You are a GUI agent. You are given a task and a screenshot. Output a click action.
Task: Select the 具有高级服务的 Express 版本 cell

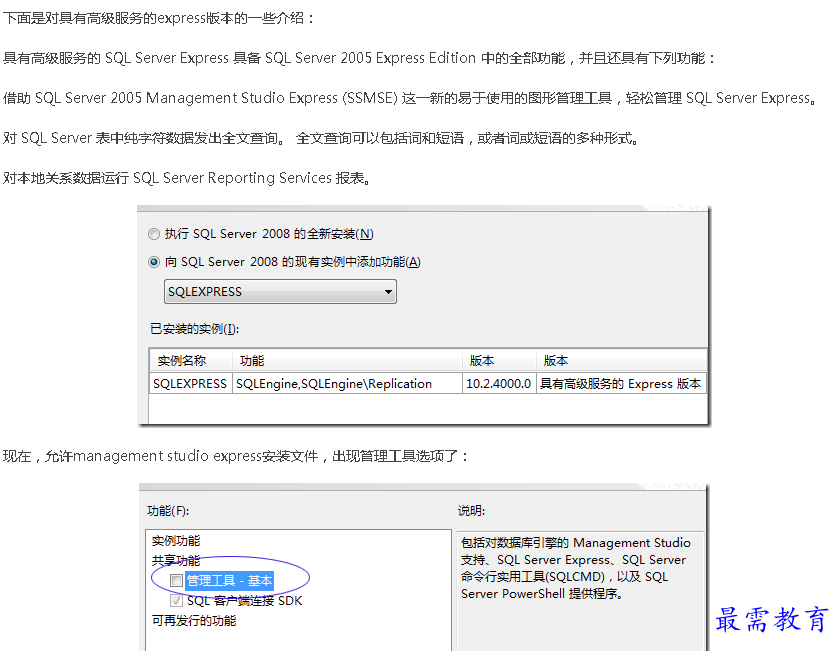[x=621, y=384]
